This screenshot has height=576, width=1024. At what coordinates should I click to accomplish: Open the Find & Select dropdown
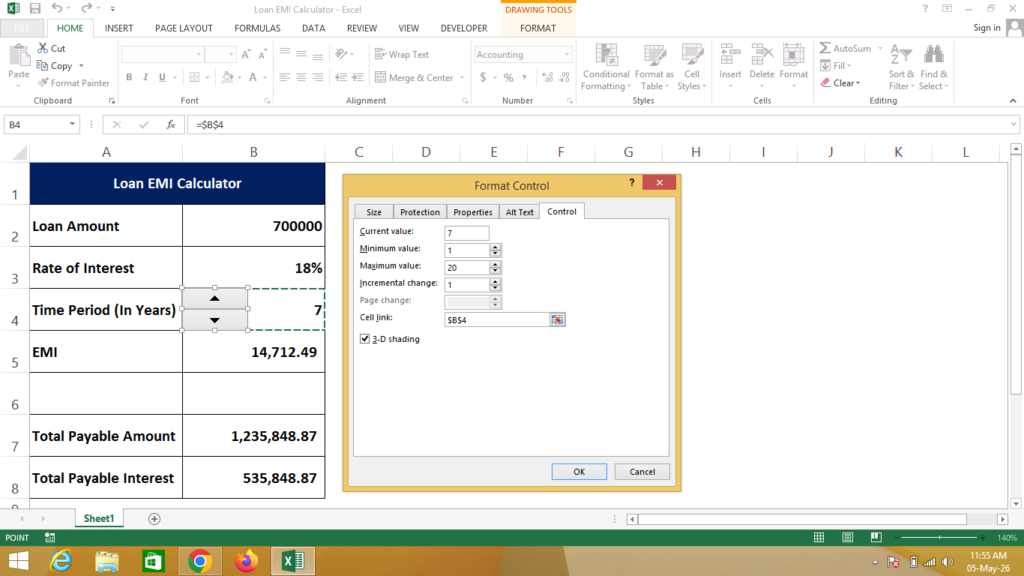933,68
